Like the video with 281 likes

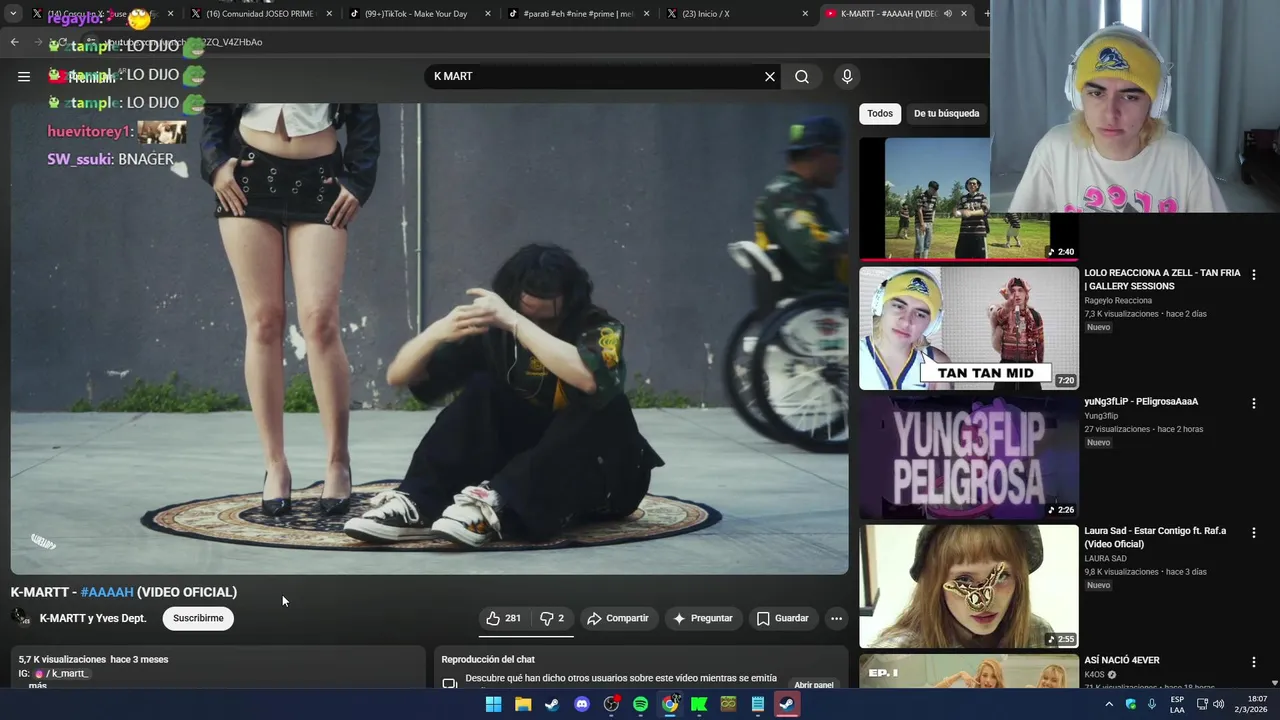(x=504, y=618)
